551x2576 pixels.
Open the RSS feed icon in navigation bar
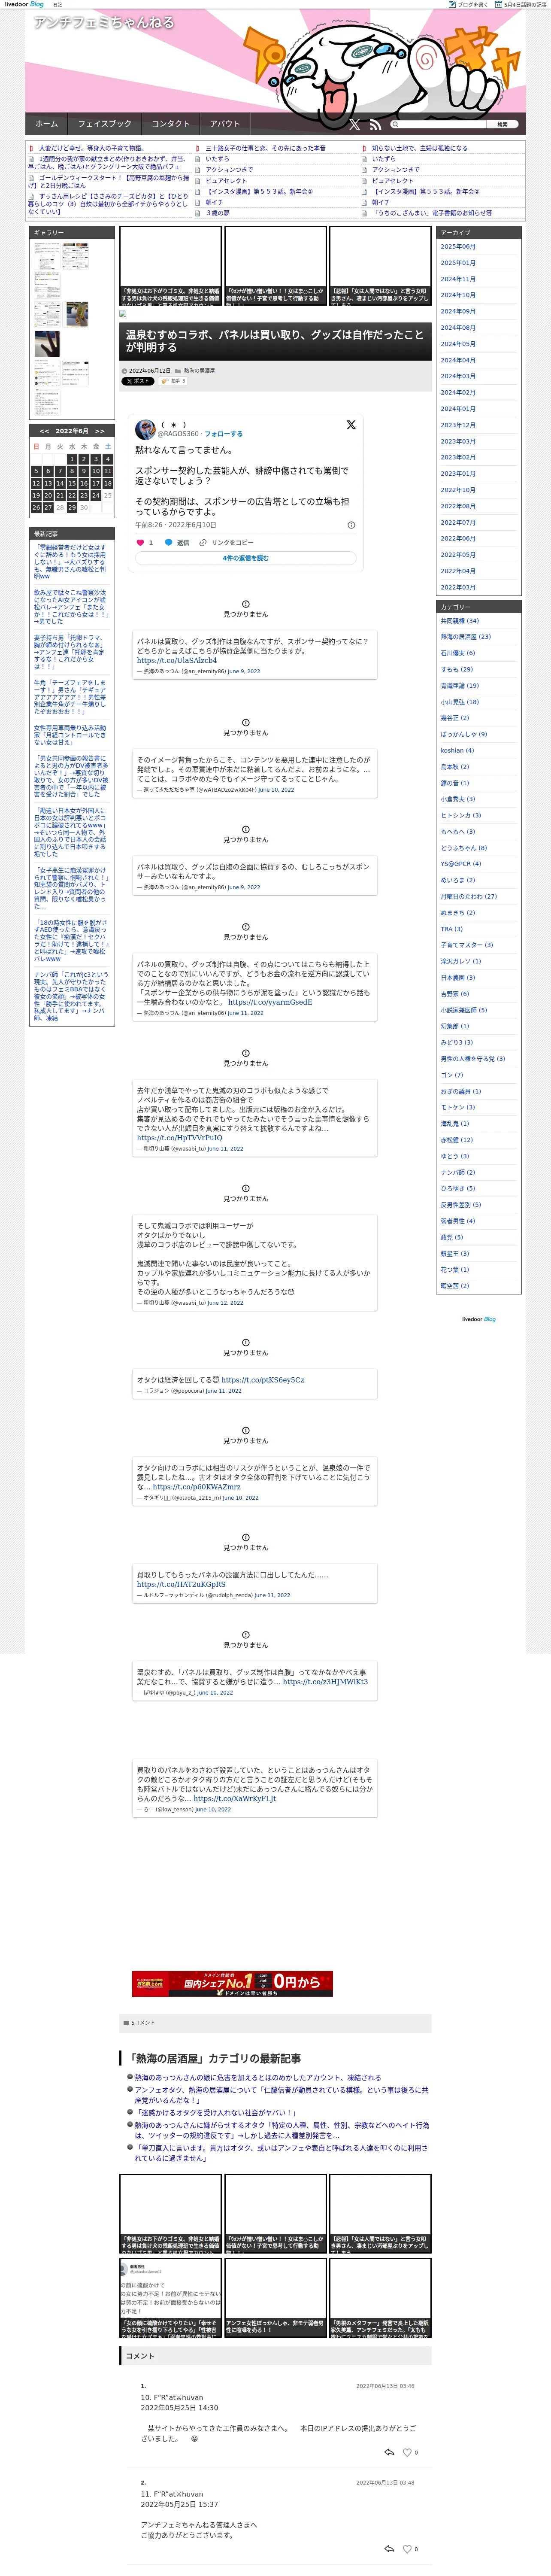pyautogui.click(x=375, y=125)
